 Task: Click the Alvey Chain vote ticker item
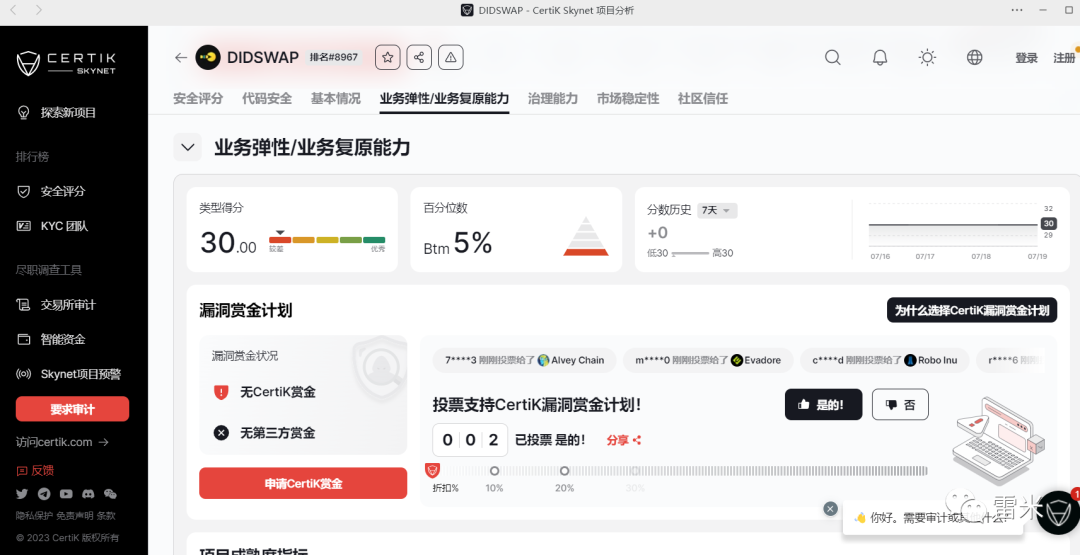[525, 360]
